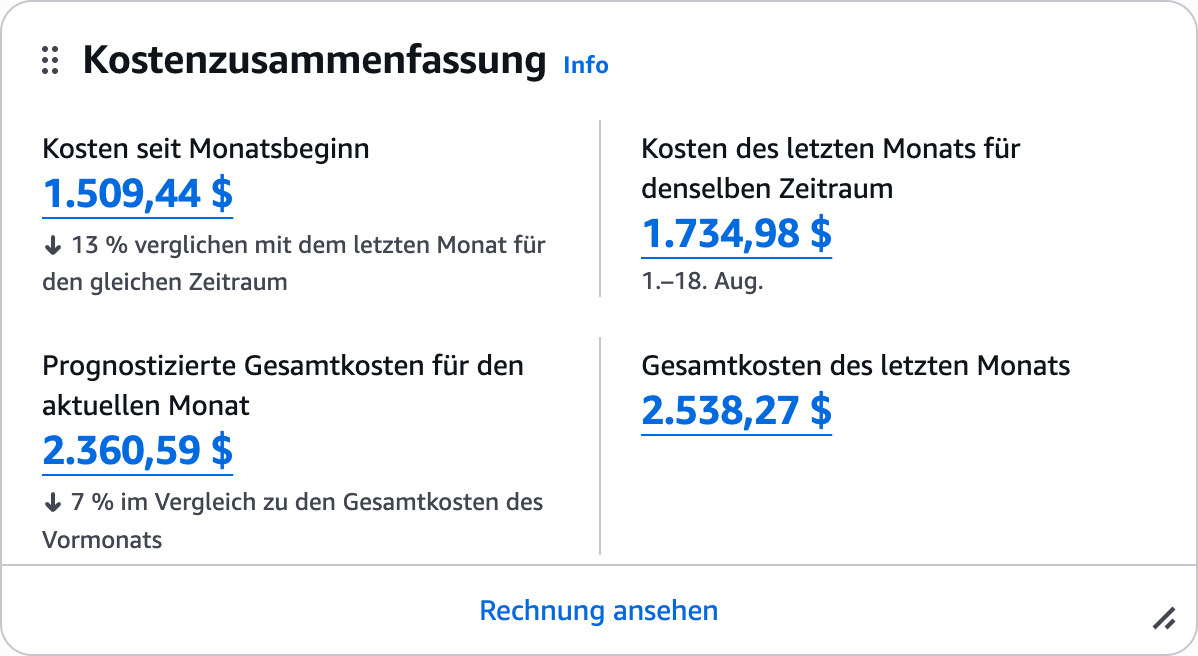The width and height of the screenshot is (1198, 656).
Task: Click the drag handle dots beside Kostenzusammenfassung
Action: point(50,62)
